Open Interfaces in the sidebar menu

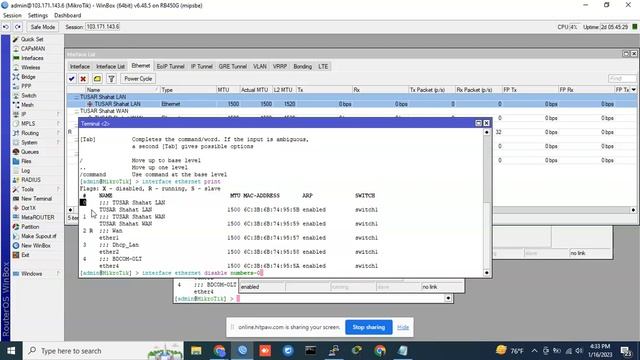[x=32, y=58]
